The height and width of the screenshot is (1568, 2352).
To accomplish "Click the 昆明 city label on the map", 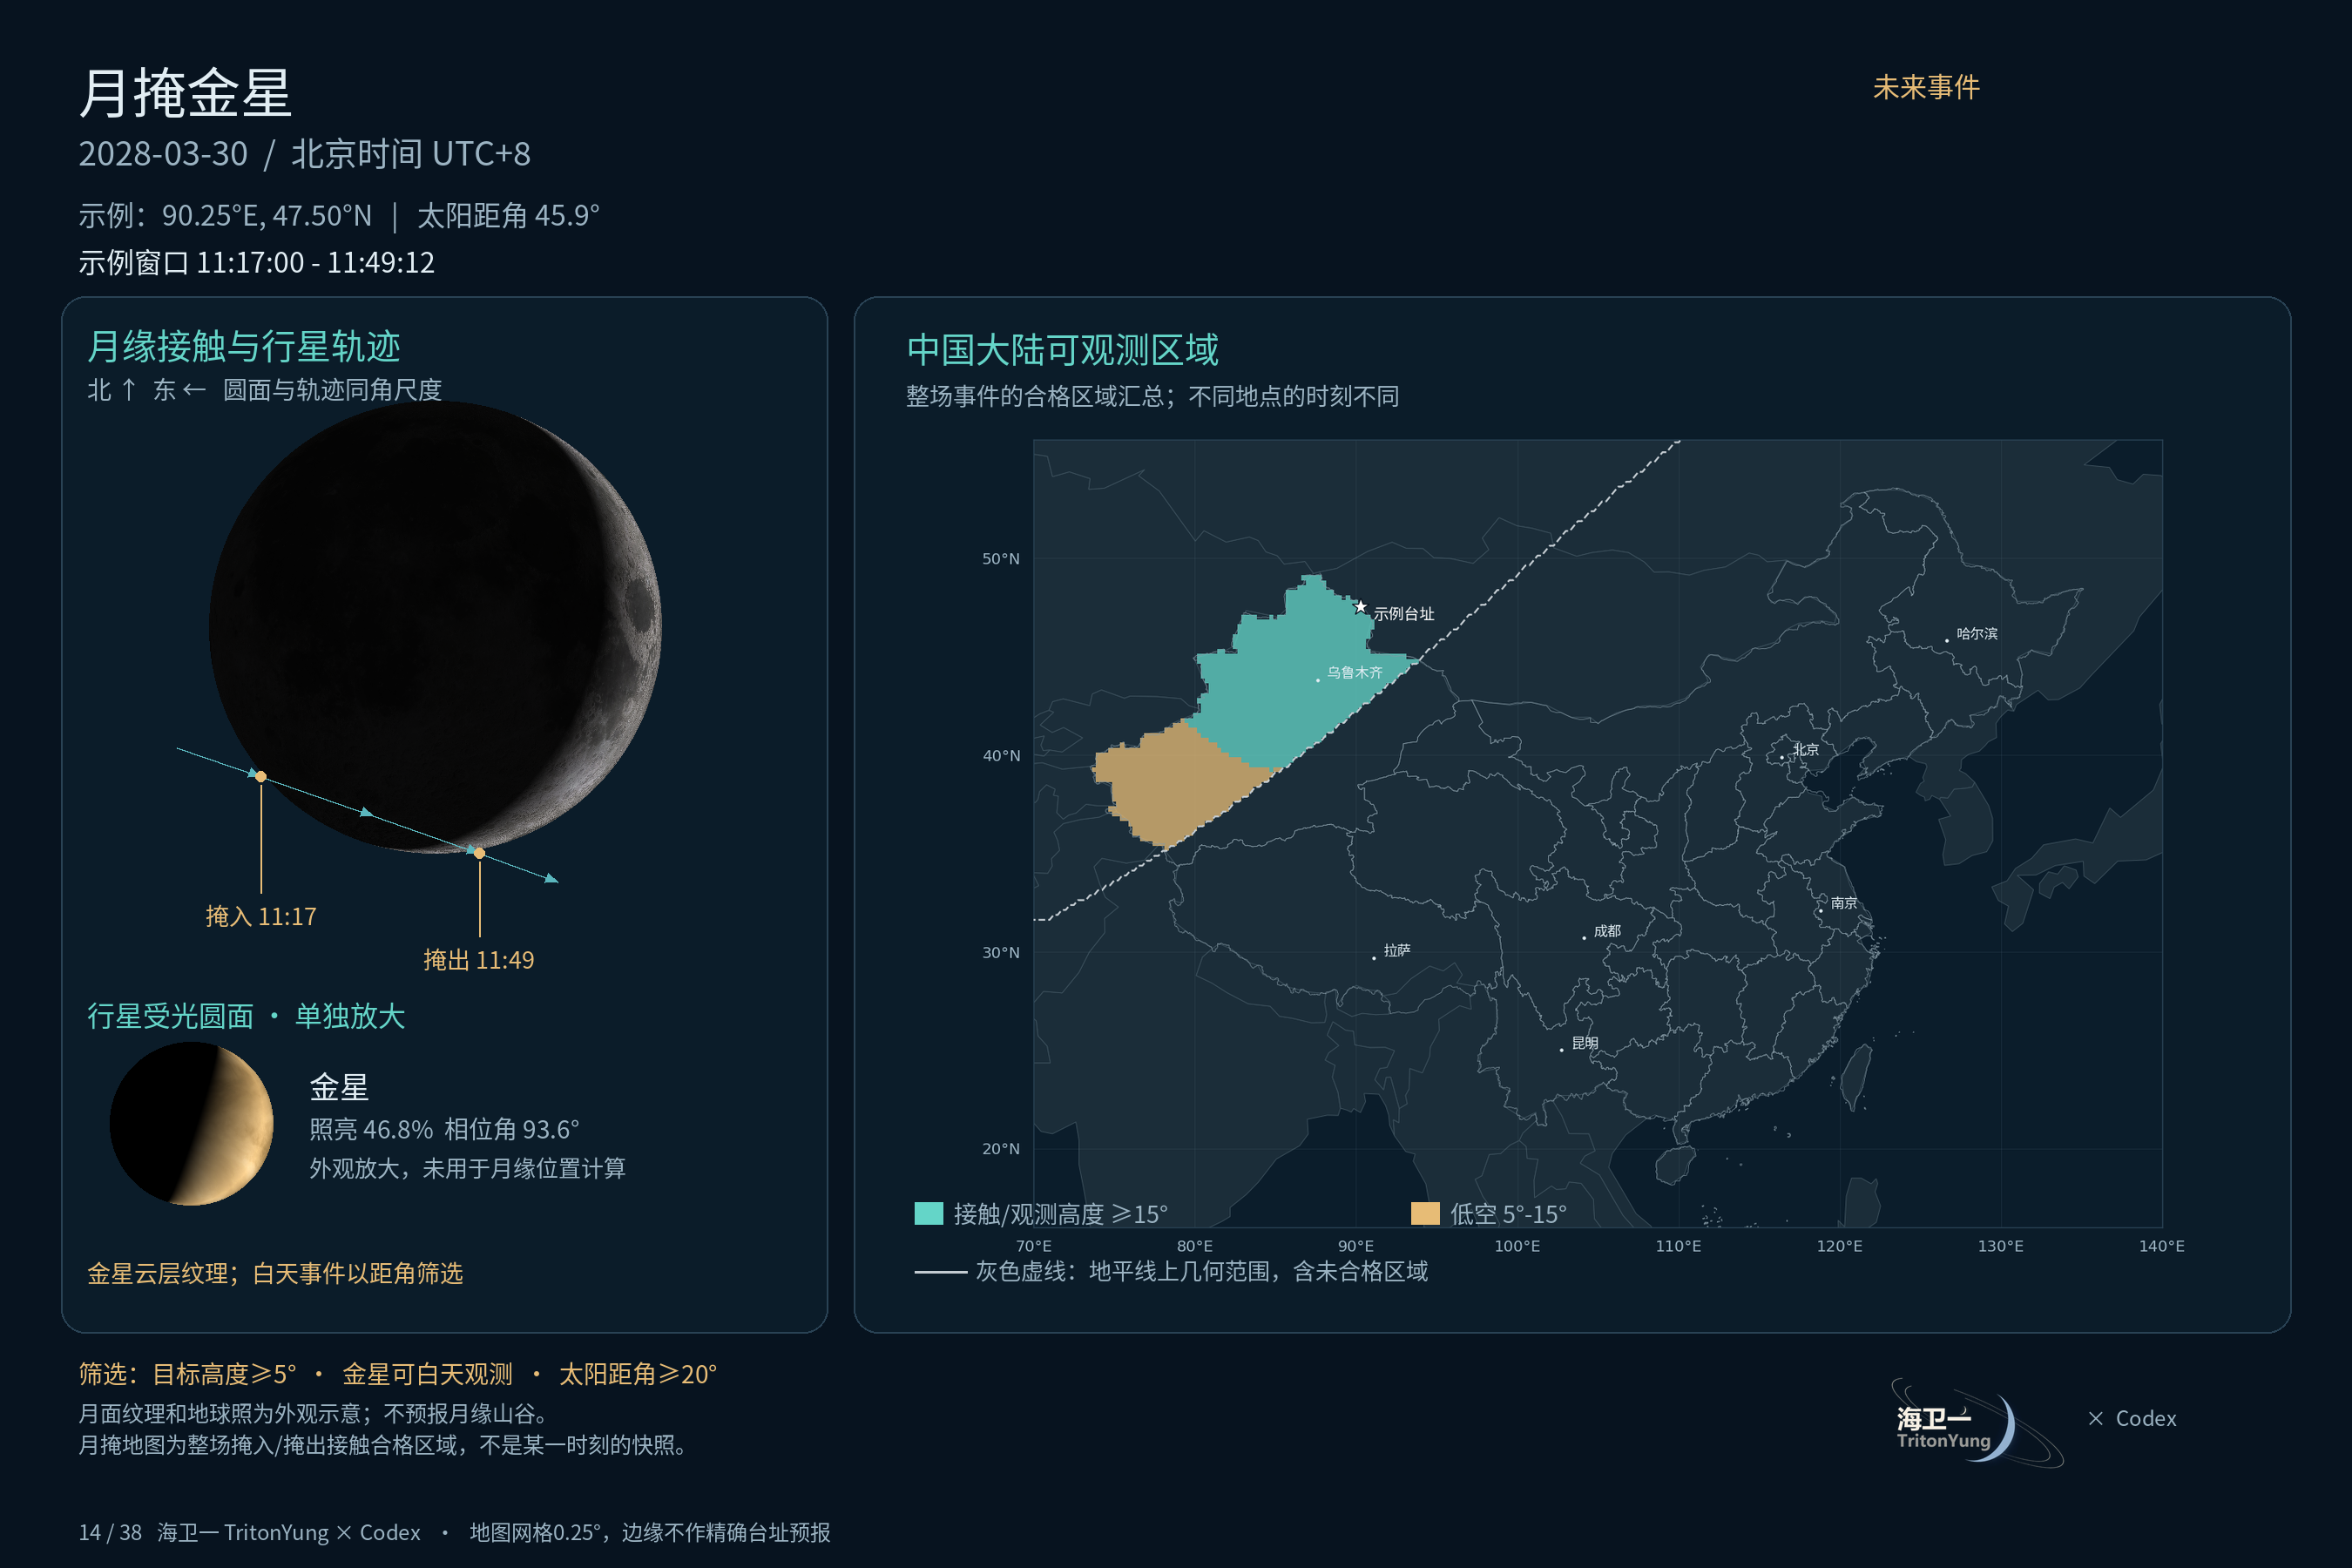I will [1585, 1043].
